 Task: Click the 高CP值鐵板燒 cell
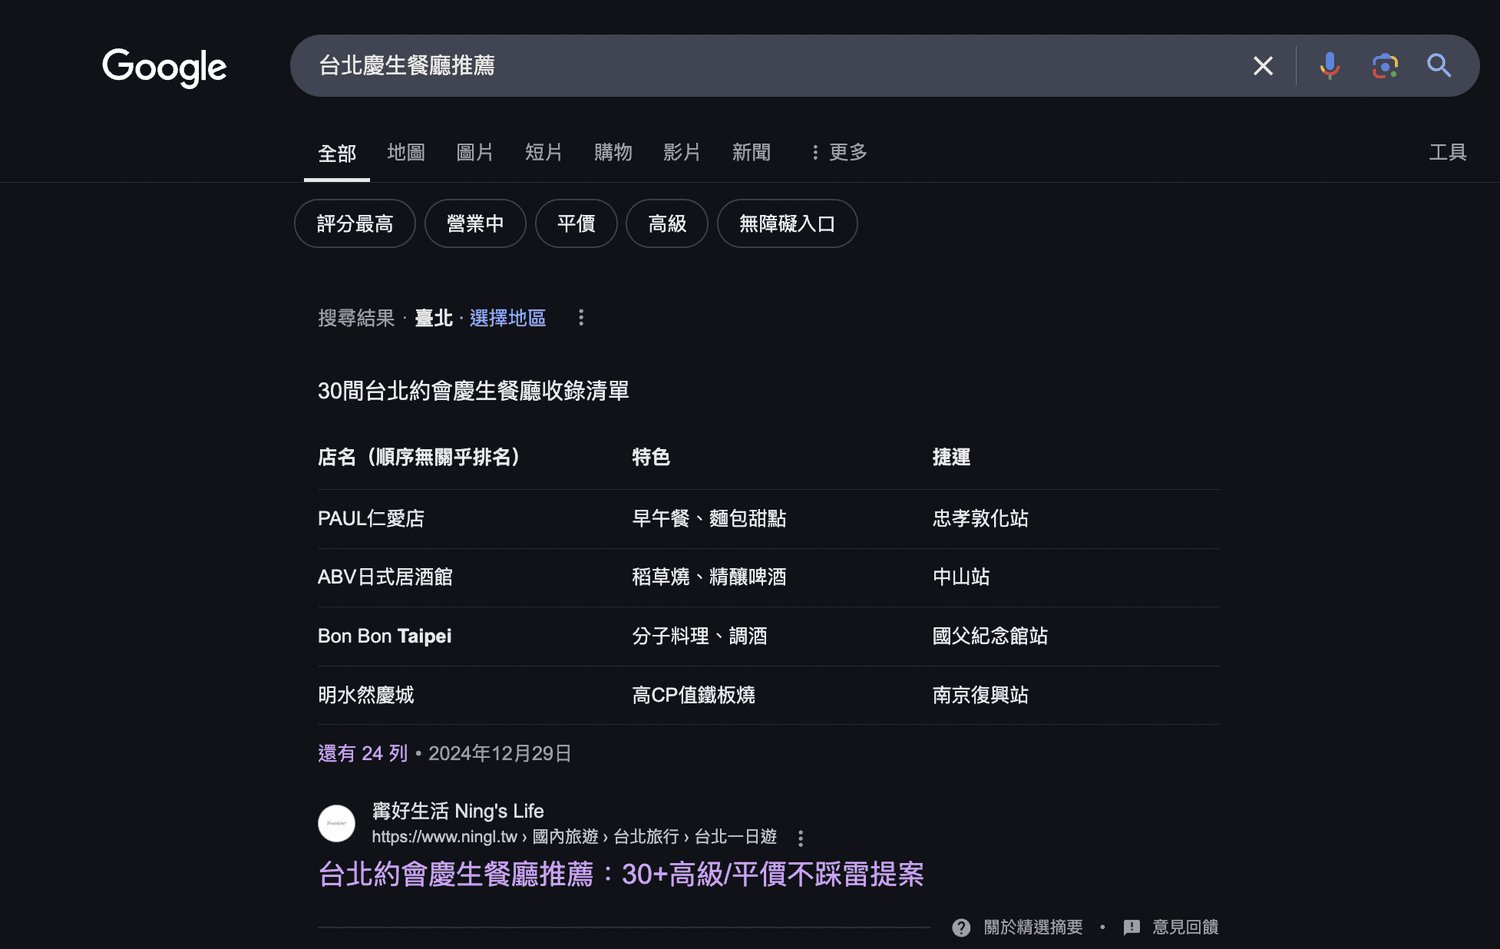pyautogui.click(x=694, y=695)
